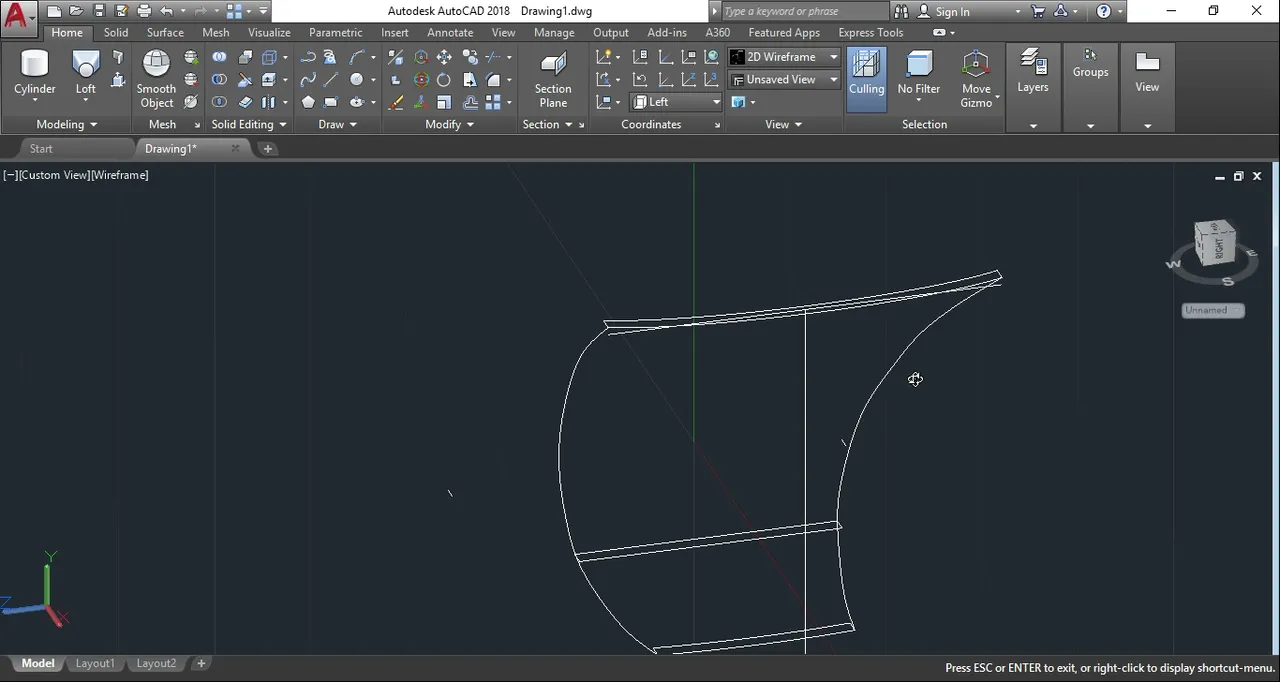The image size is (1280, 682).
Task: Click the Help question mark icon
Action: 1104,11
